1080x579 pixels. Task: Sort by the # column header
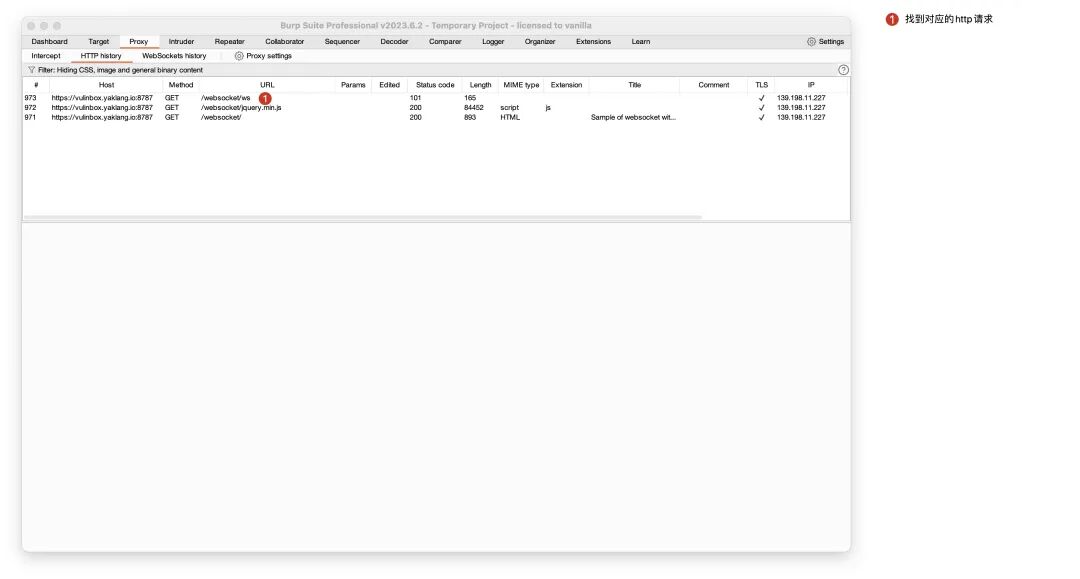tap(36, 85)
